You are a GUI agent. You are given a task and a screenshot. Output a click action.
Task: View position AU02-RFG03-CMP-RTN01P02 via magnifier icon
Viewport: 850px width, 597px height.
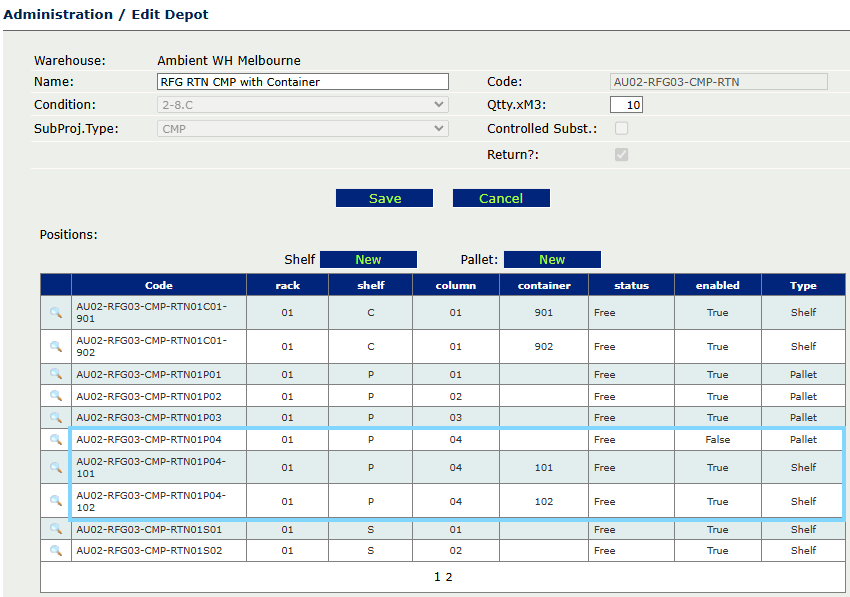[56, 396]
